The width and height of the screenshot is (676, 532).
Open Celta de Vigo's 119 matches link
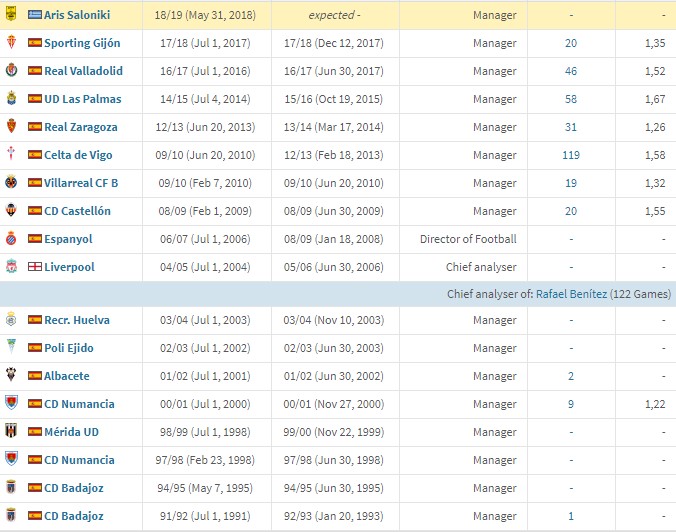click(571, 155)
